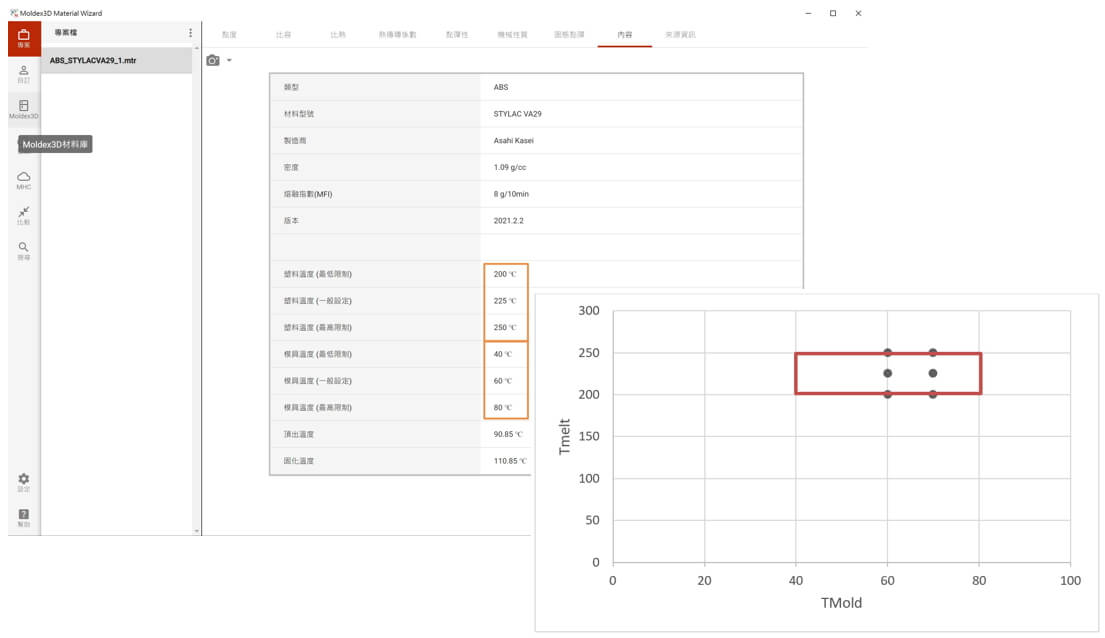Click the camera screenshot icon
The image size is (1105, 638).
pyautogui.click(x=212, y=61)
